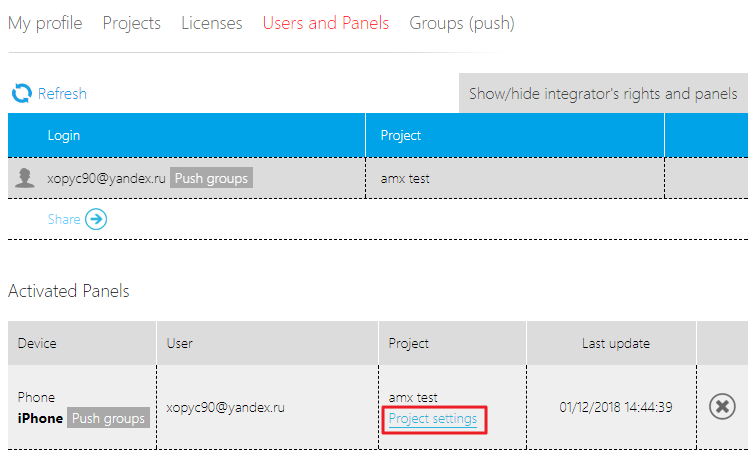This screenshot has height=456, width=756.
Task: Click Push groups badge next to iPhone
Action: pyautogui.click(x=108, y=418)
